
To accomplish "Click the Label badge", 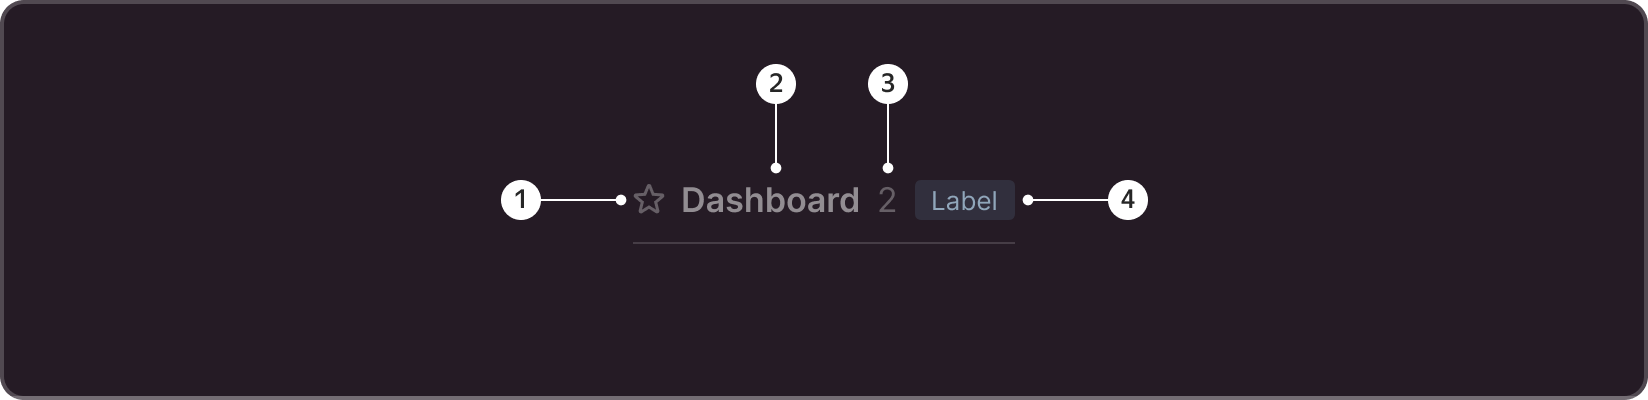I will [964, 200].
